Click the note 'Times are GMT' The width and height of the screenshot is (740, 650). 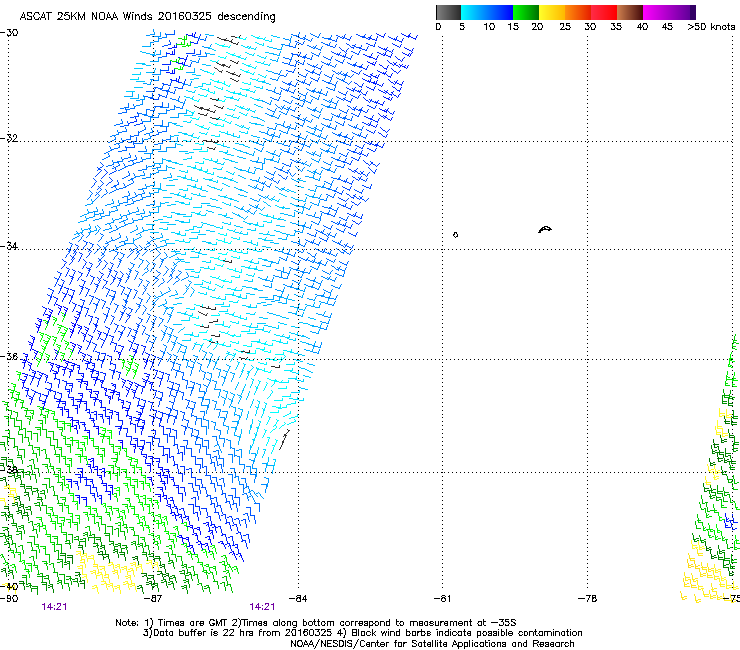(192, 623)
